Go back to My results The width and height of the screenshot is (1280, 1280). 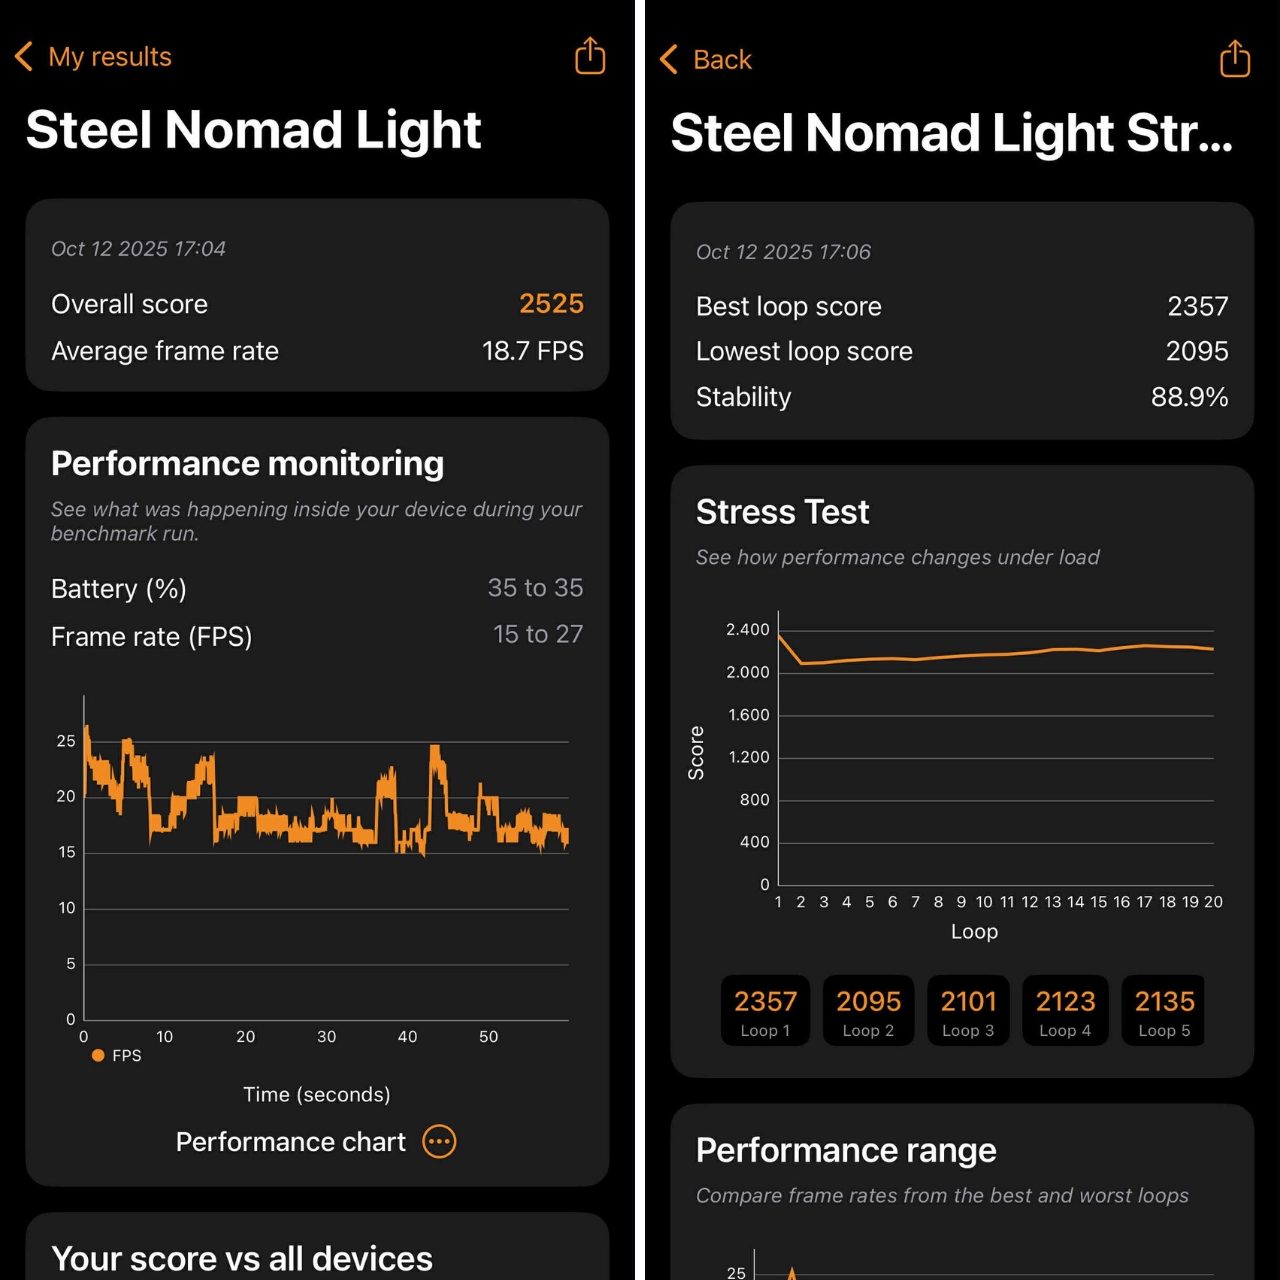110,57
